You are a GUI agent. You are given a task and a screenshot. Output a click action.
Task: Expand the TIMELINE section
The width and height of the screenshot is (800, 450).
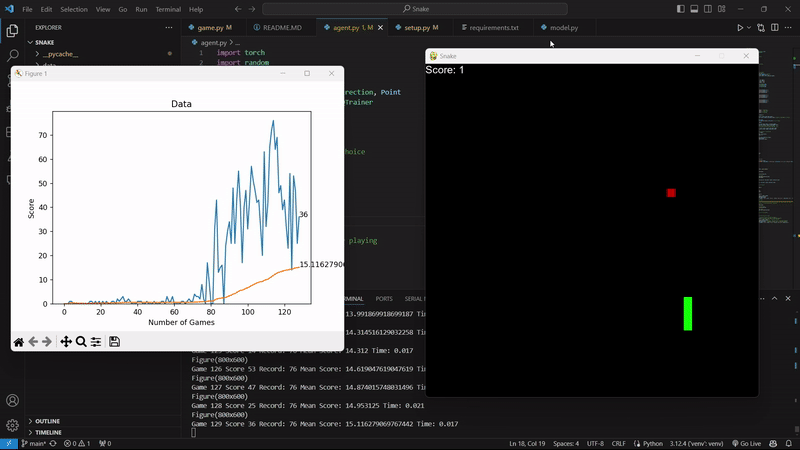tap(48, 432)
